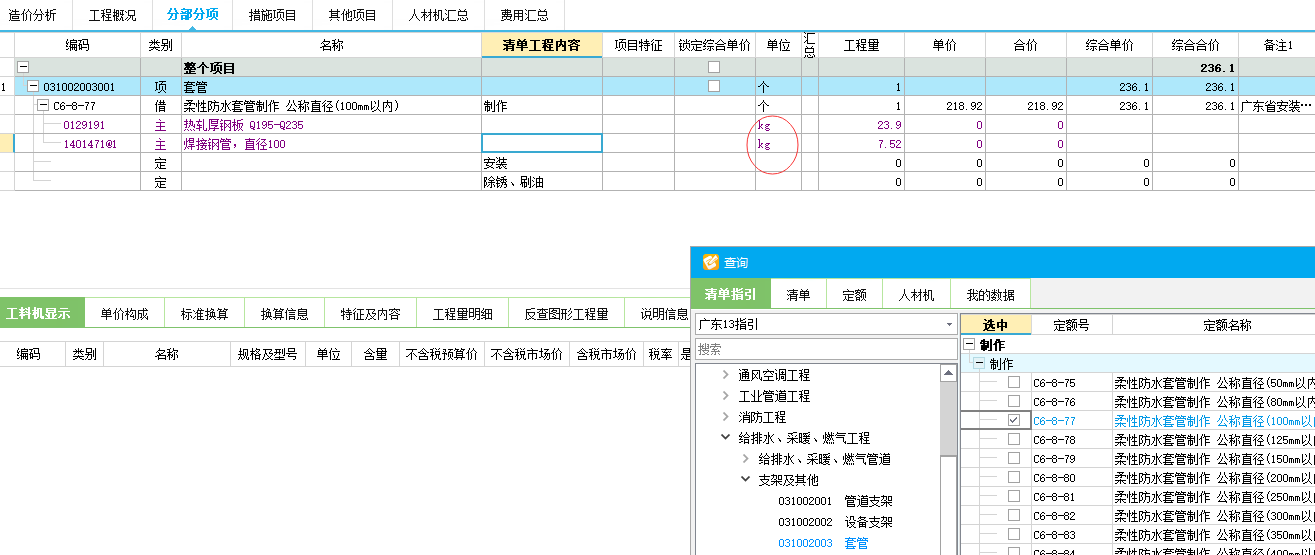1315x555 pixels.
Task: Tick the checkbox for quota C6-8-83
Action: click(1014, 534)
